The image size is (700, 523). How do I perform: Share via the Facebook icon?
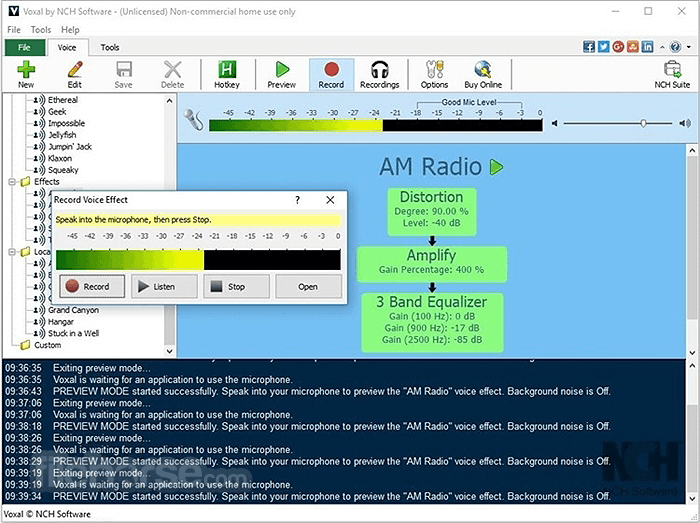589,46
